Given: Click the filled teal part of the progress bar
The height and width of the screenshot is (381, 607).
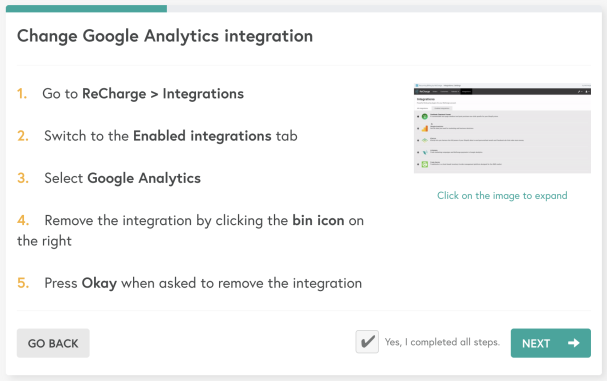Looking at the screenshot, I should click(86, 9).
